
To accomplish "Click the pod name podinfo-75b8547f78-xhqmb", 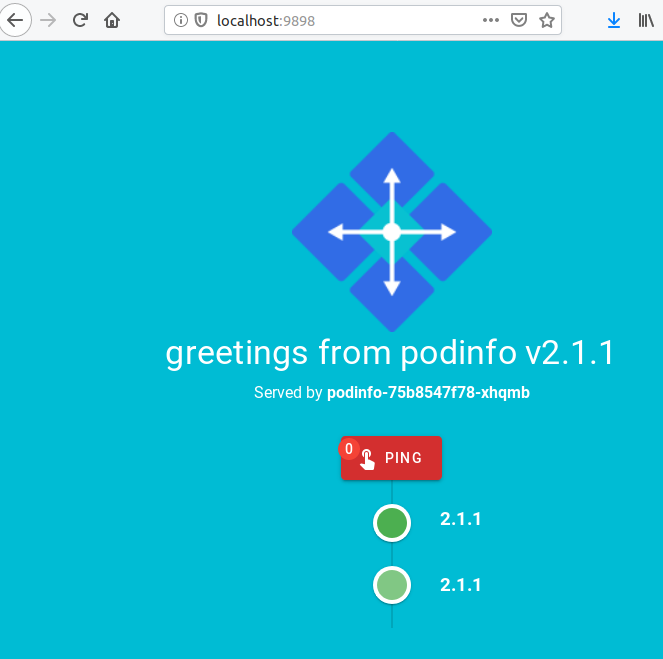I will tap(428, 393).
